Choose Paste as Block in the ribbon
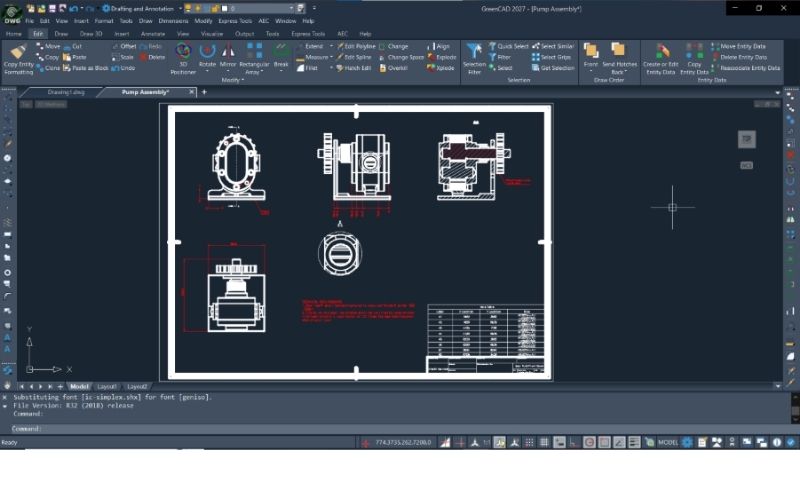800x500 pixels. click(x=86, y=68)
